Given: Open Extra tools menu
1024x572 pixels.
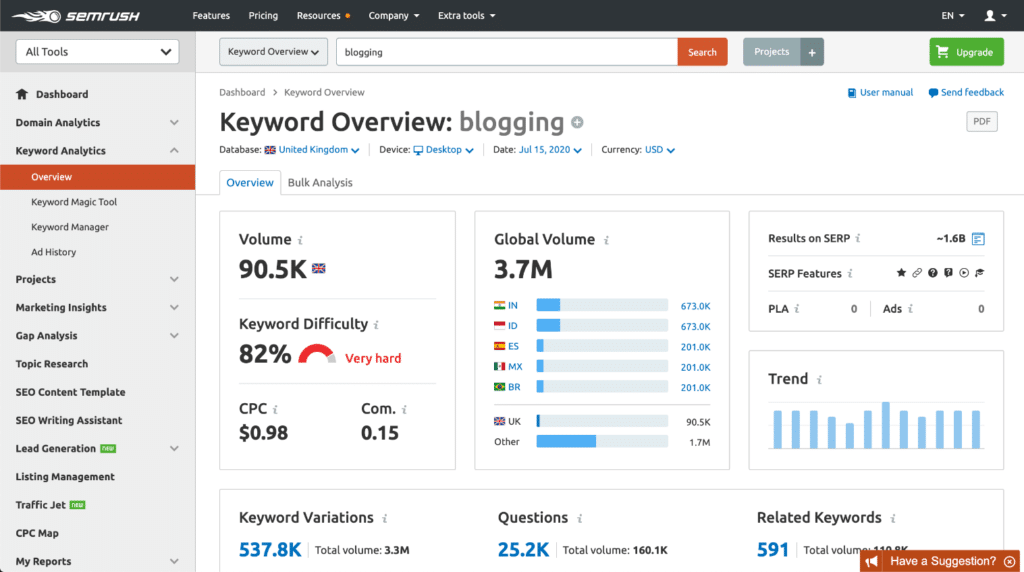Looking at the screenshot, I should (466, 16).
